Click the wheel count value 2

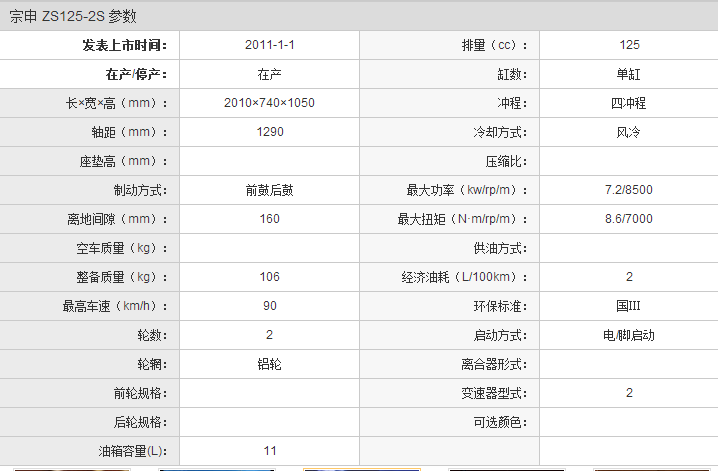(x=269, y=335)
